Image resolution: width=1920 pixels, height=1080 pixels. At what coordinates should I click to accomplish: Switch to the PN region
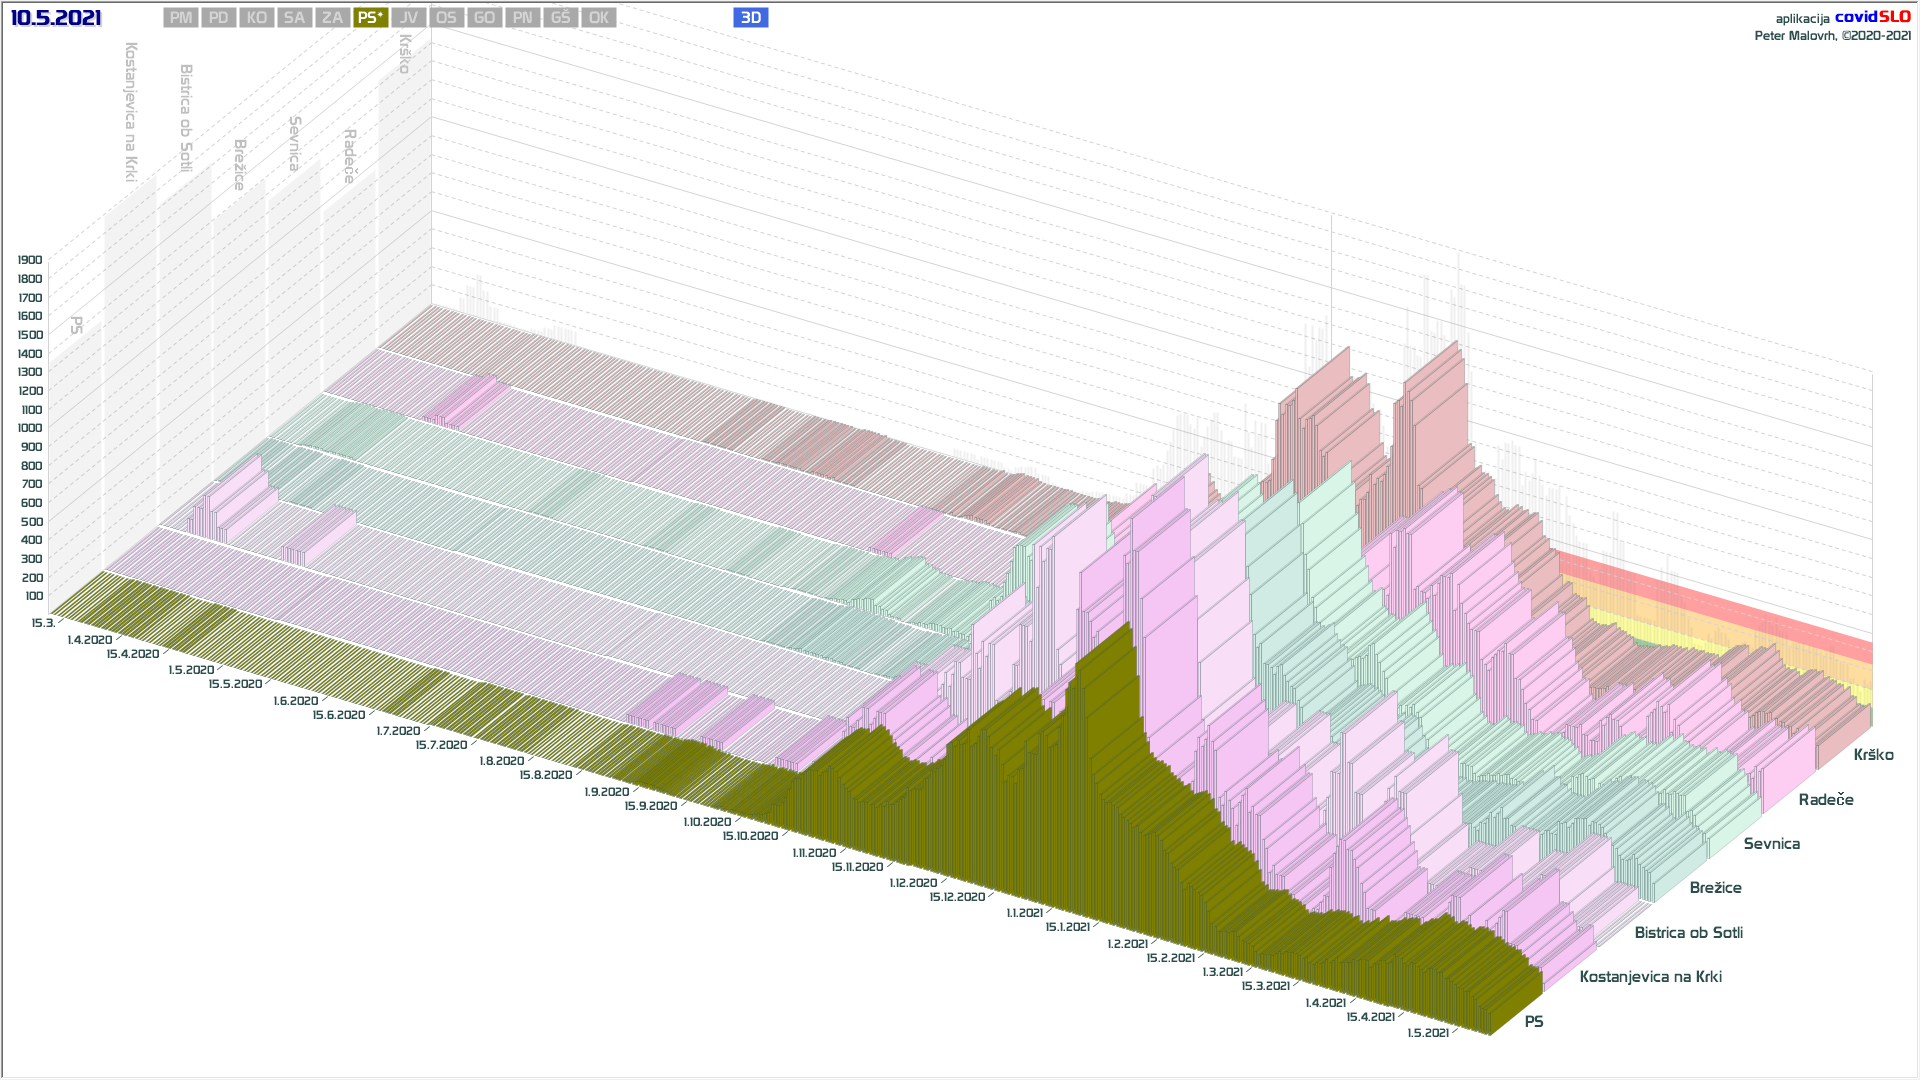click(x=522, y=18)
